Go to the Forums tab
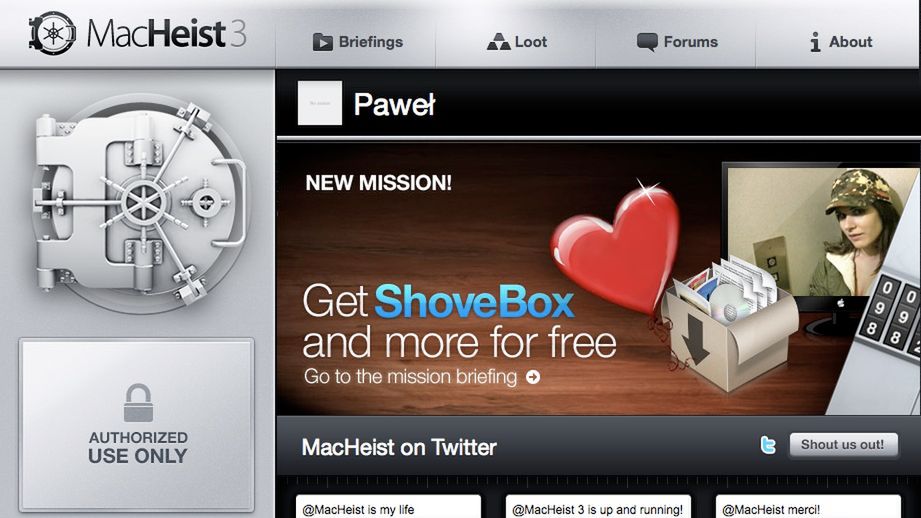 [675, 42]
